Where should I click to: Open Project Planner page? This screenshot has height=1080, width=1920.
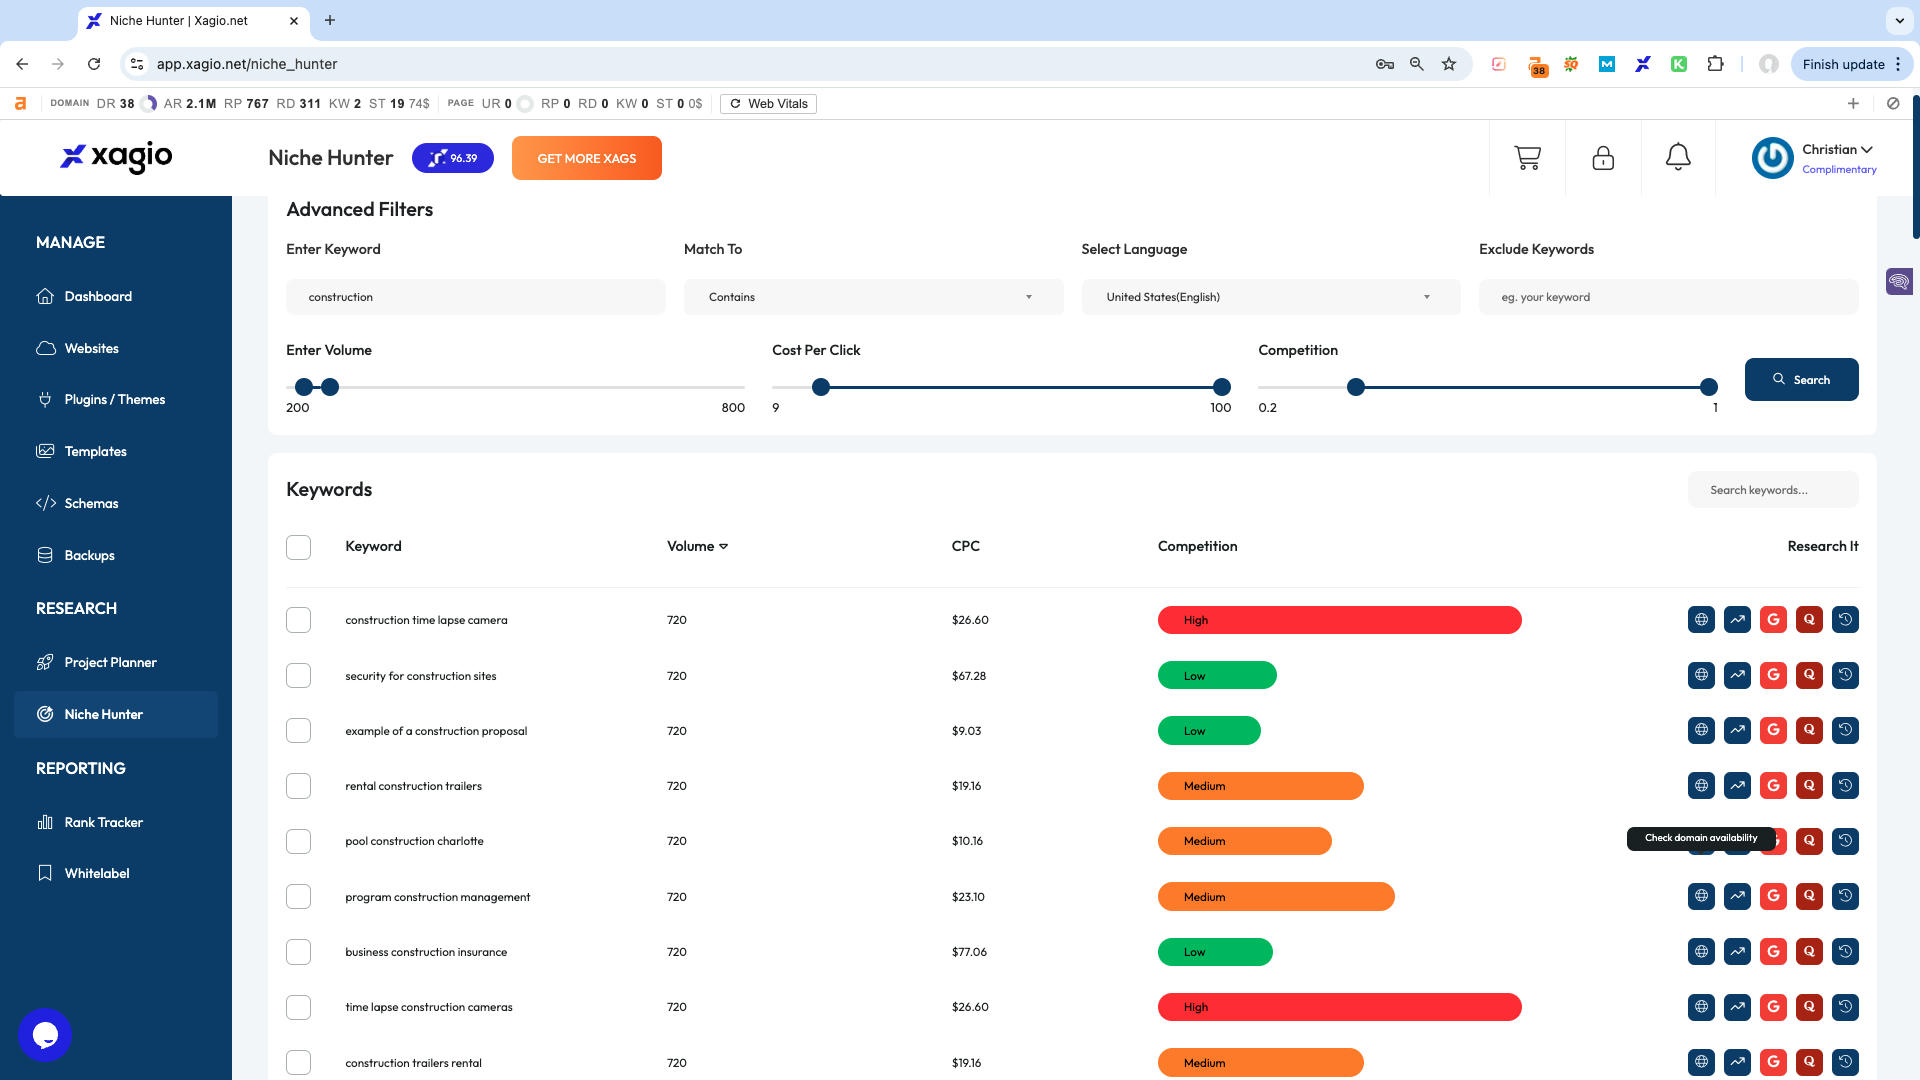(110, 662)
